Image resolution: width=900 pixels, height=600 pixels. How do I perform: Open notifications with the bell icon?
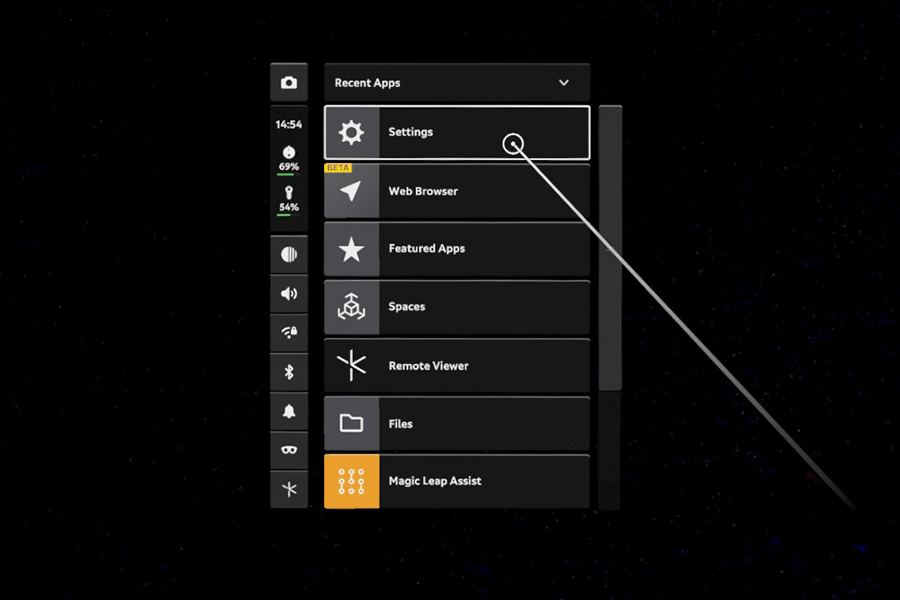click(x=289, y=411)
